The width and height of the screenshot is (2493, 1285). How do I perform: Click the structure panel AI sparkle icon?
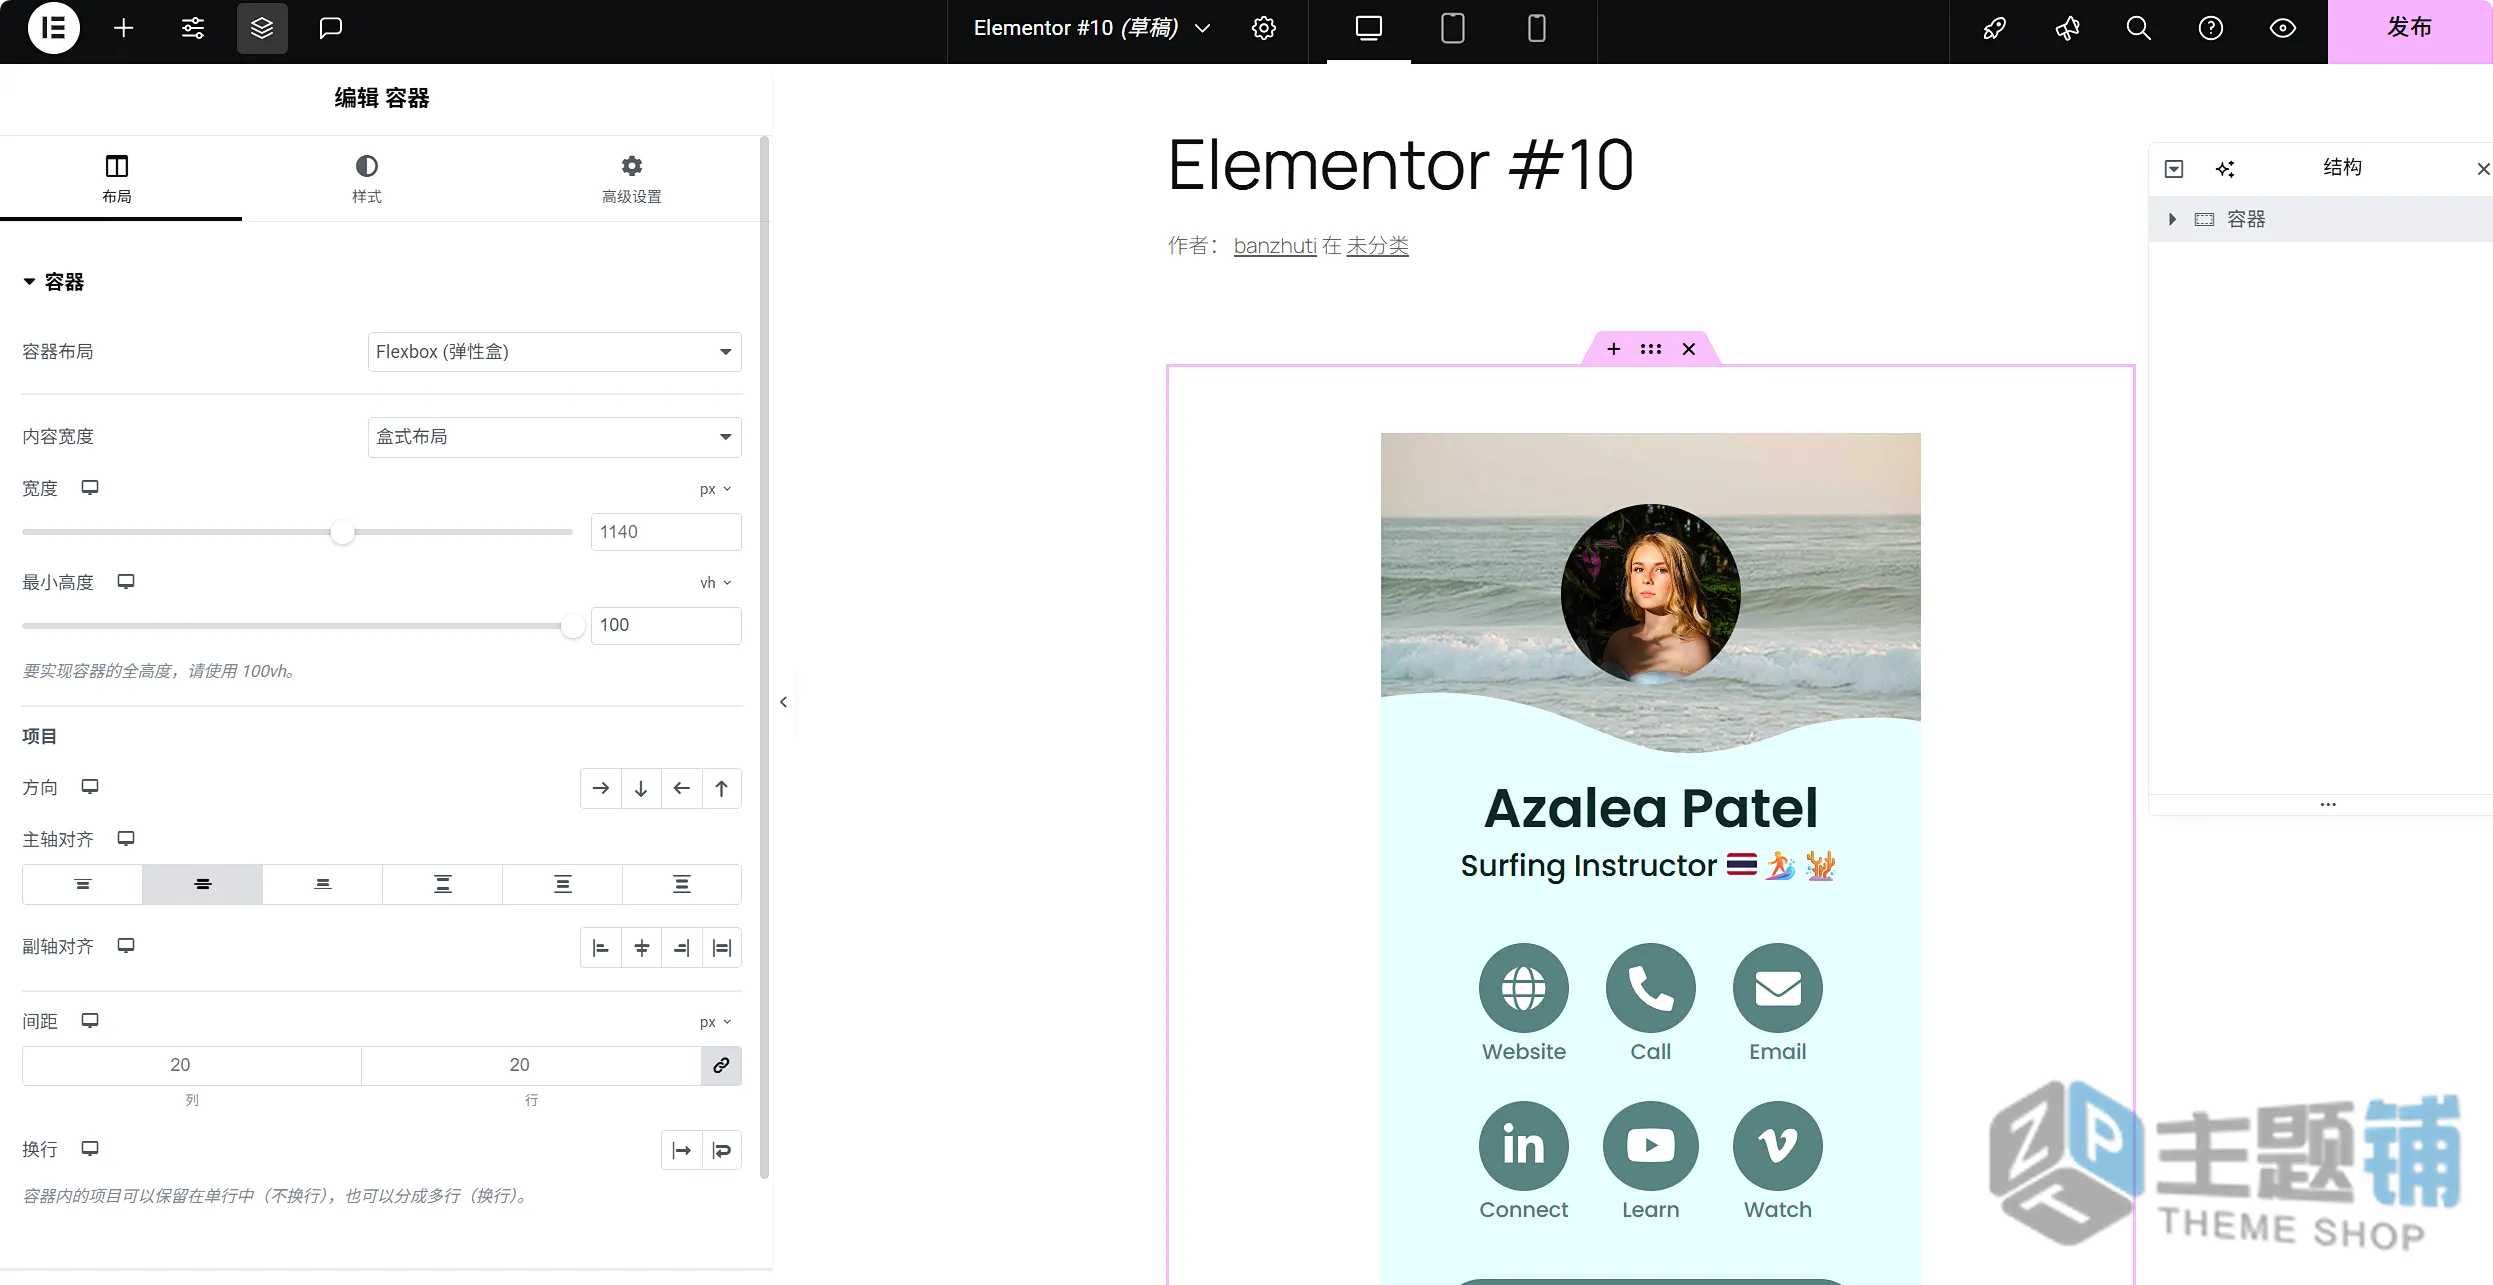(x=2225, y=169)
